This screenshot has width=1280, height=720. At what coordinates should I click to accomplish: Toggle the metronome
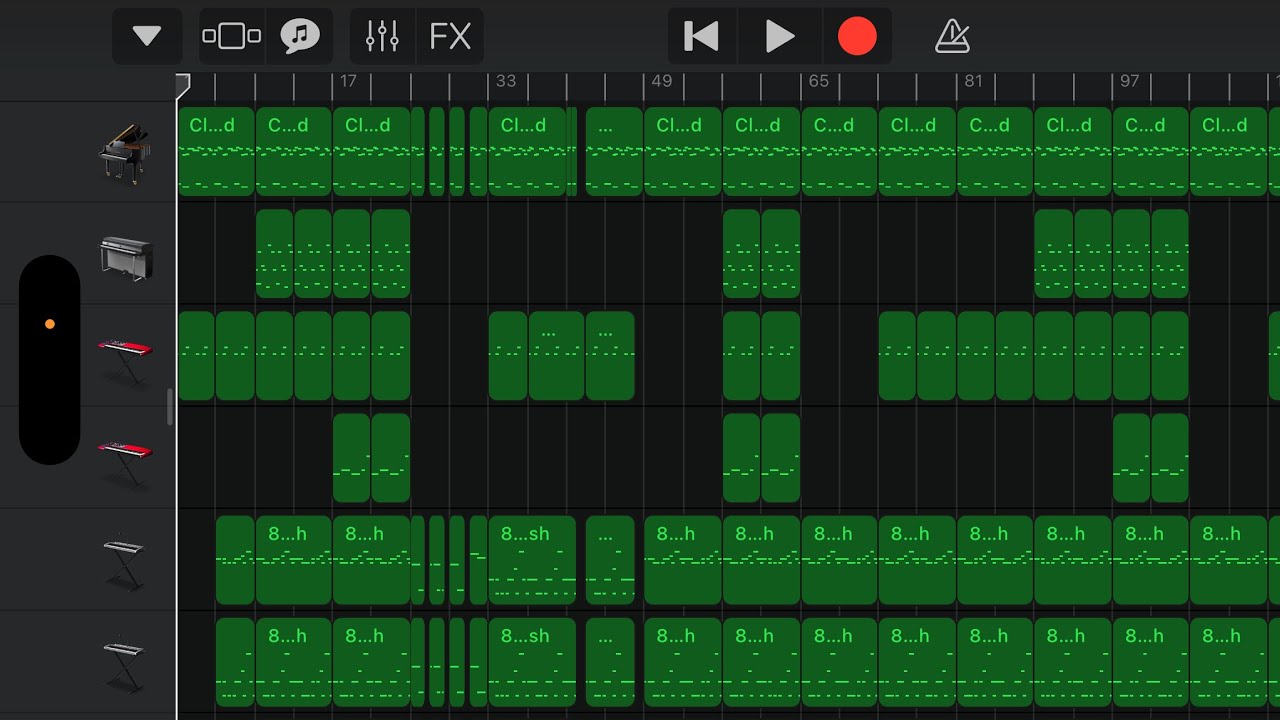(x=952, y=37)
